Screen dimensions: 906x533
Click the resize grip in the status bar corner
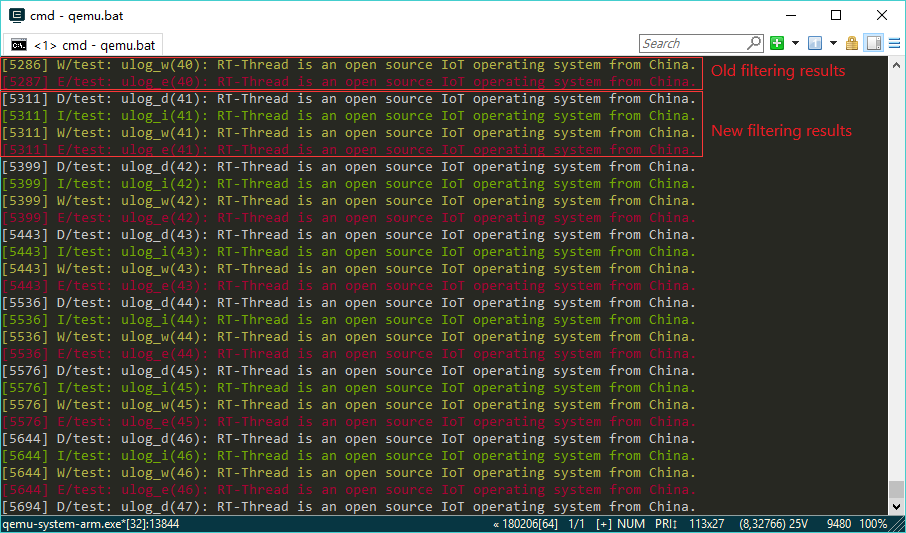(x=897, y=524)
